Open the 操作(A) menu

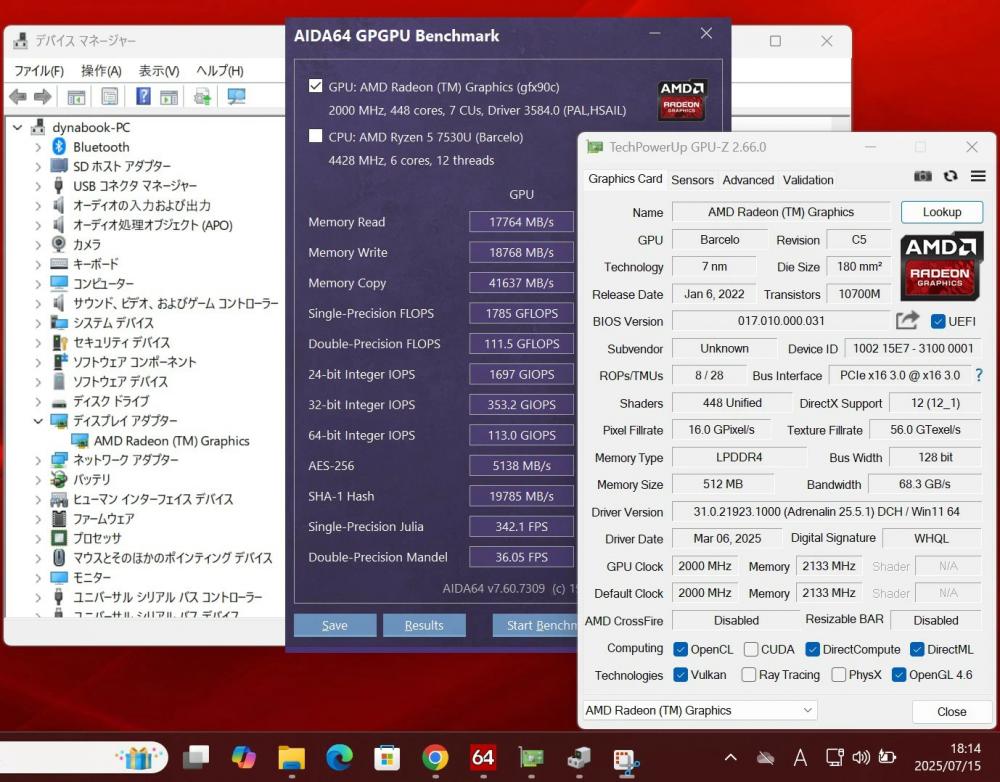101,71
